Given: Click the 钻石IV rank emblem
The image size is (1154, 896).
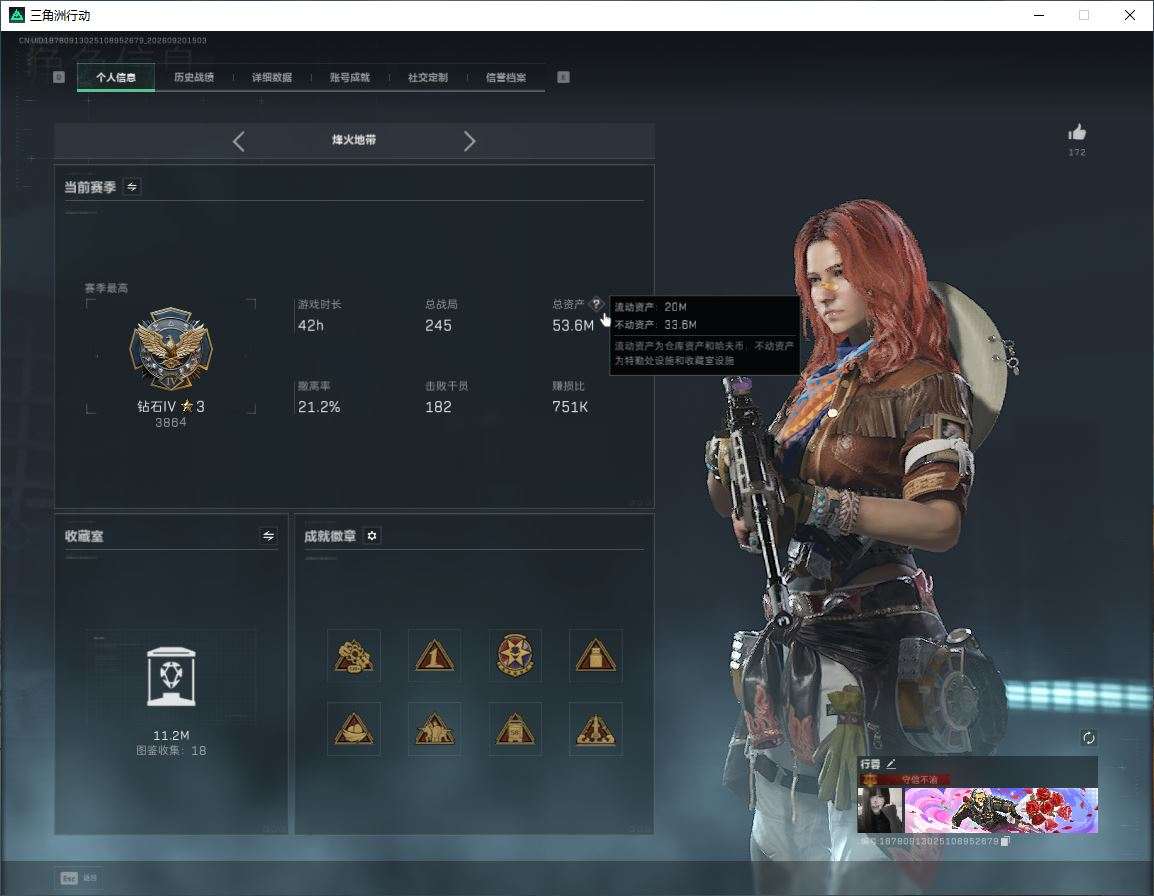Looking at the screenshot, I should pyautogui.click(x=171, y=348).
